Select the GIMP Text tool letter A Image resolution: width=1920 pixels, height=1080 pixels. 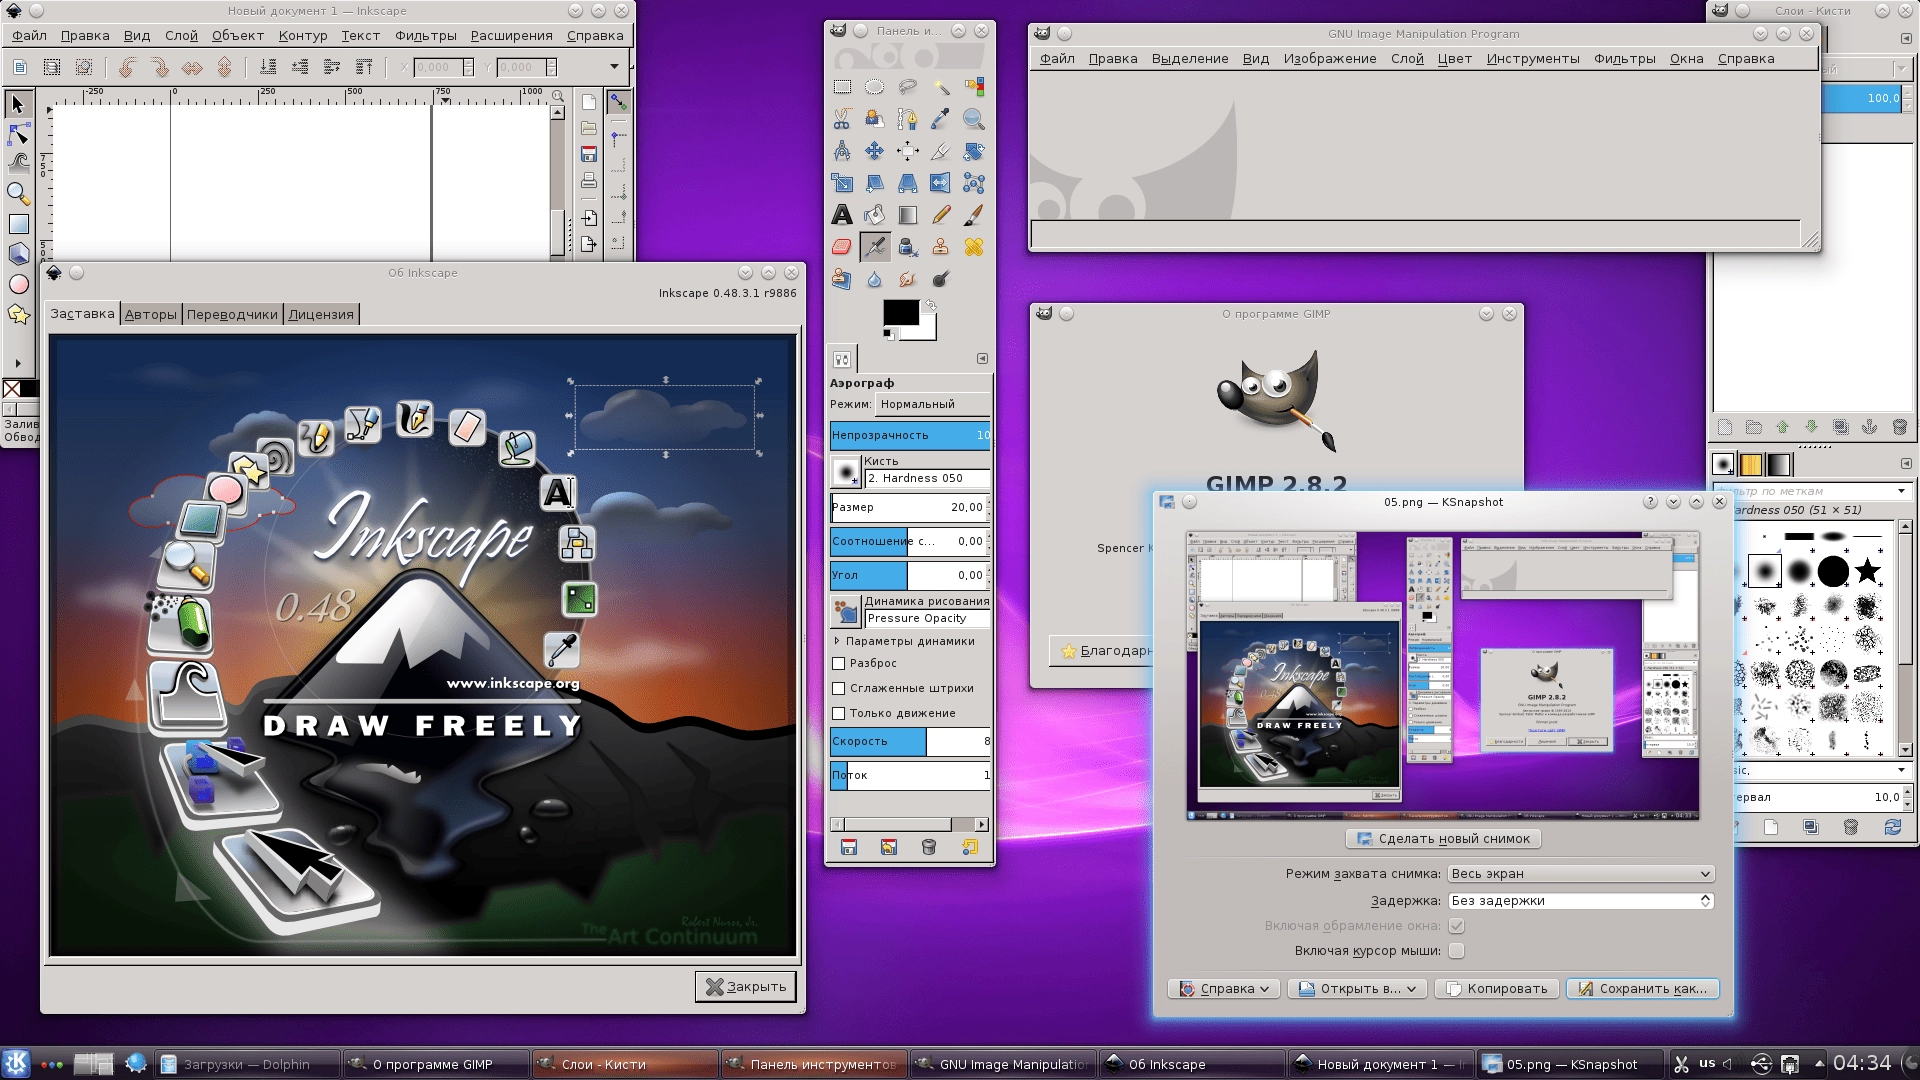coord(842,215)
